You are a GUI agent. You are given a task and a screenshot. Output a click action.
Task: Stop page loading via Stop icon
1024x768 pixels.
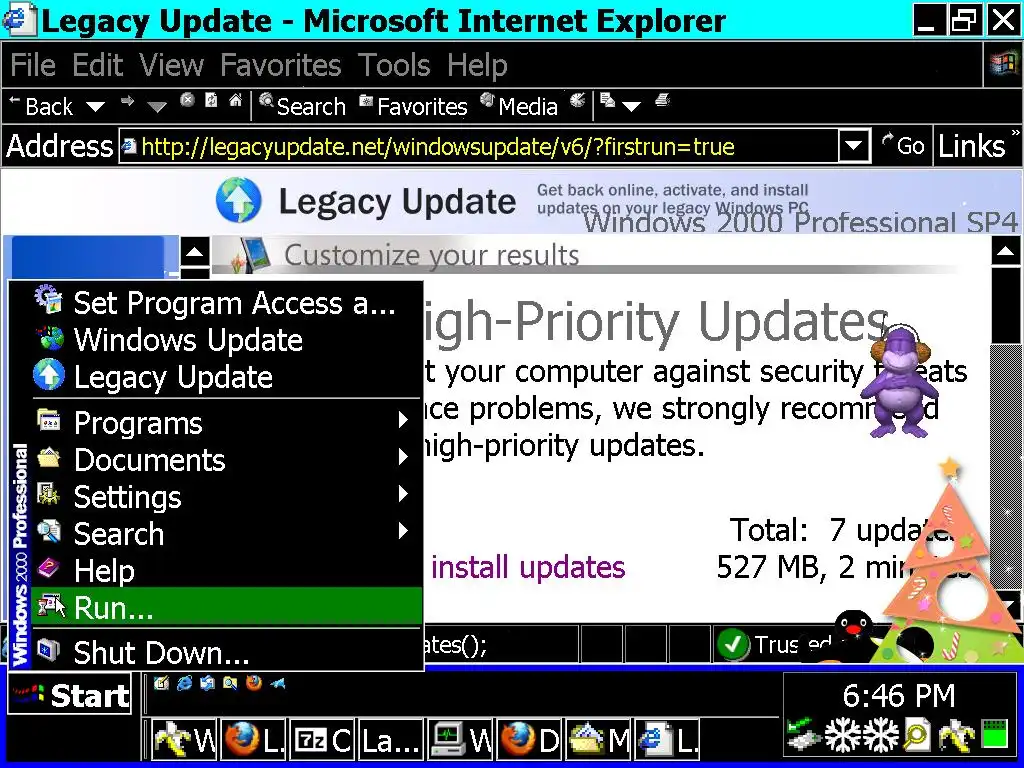coord(187,101)
